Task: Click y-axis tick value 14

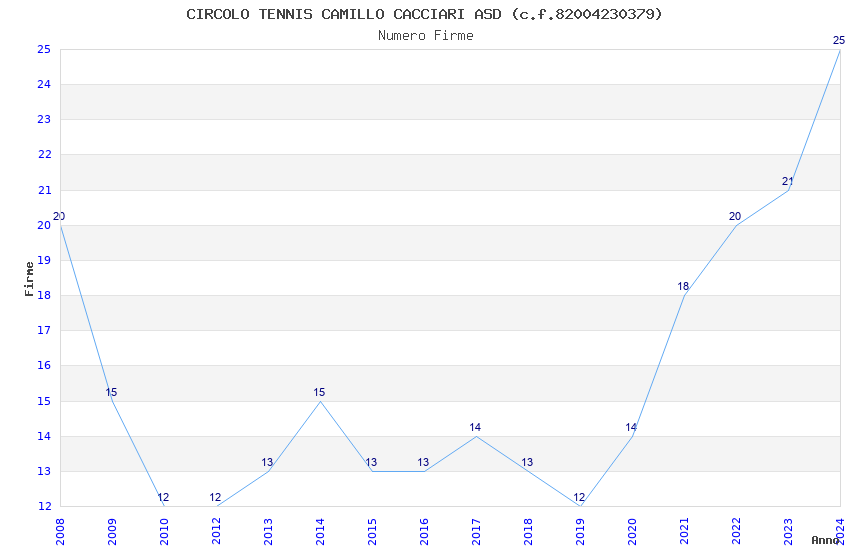Action: [x=44, y=436]
